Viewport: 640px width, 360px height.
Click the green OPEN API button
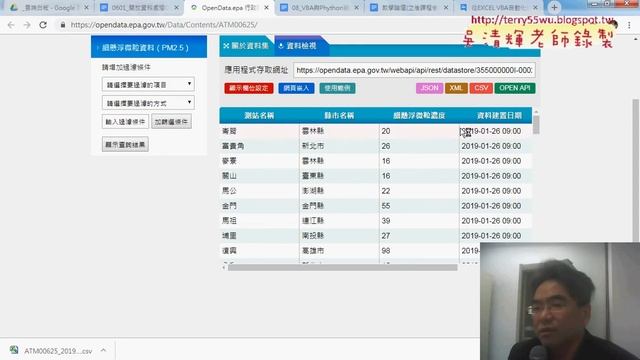[515, 88]
